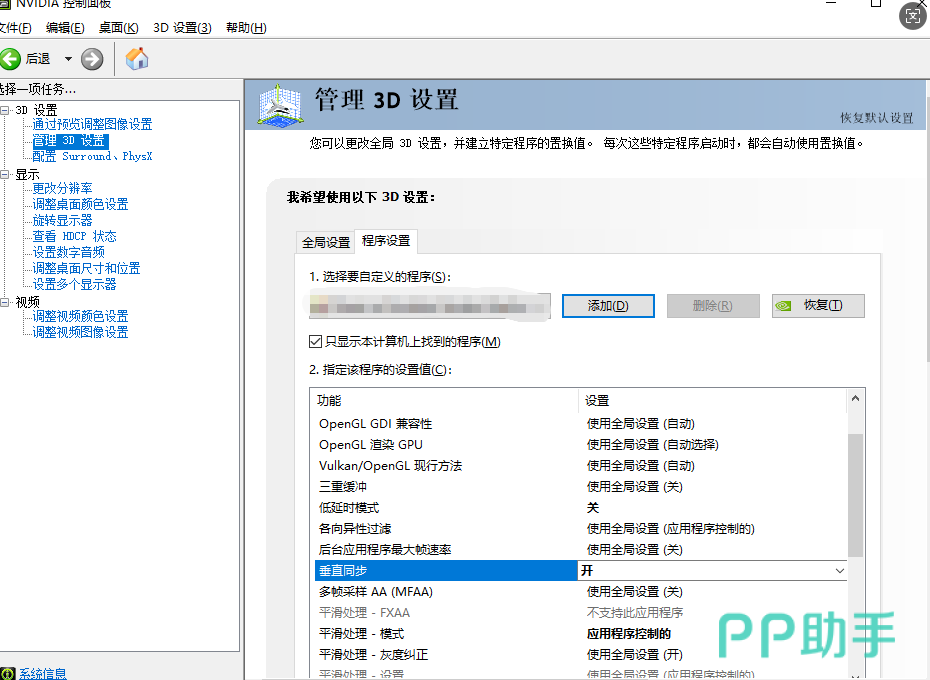Open the 垂直同步 value dropdown
Screen dimensions: 930x680
pos(839,570)
